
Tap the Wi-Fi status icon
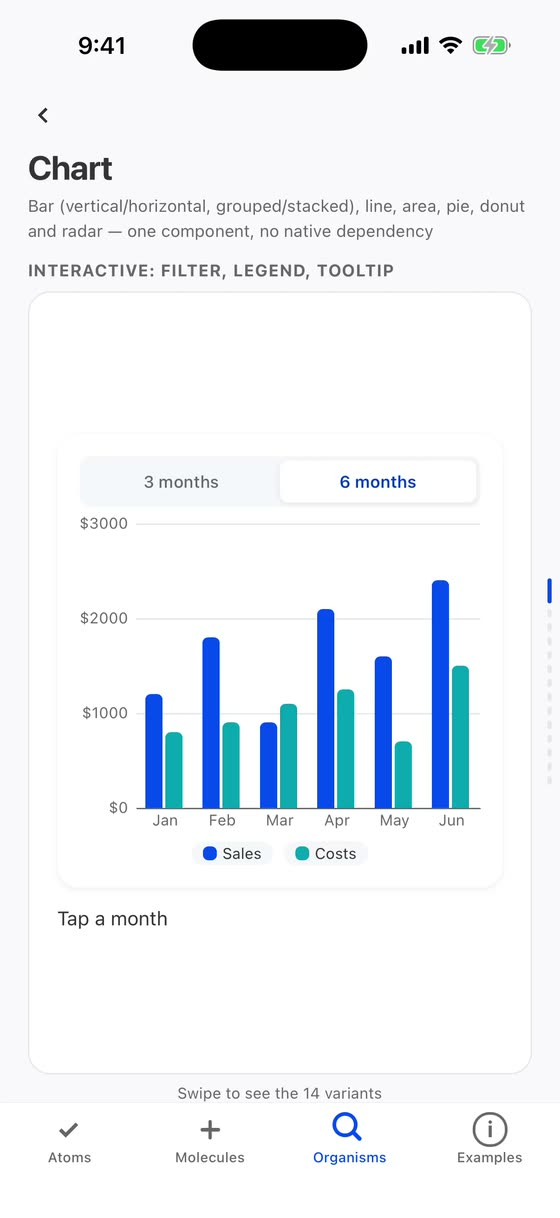click(451, 46)
